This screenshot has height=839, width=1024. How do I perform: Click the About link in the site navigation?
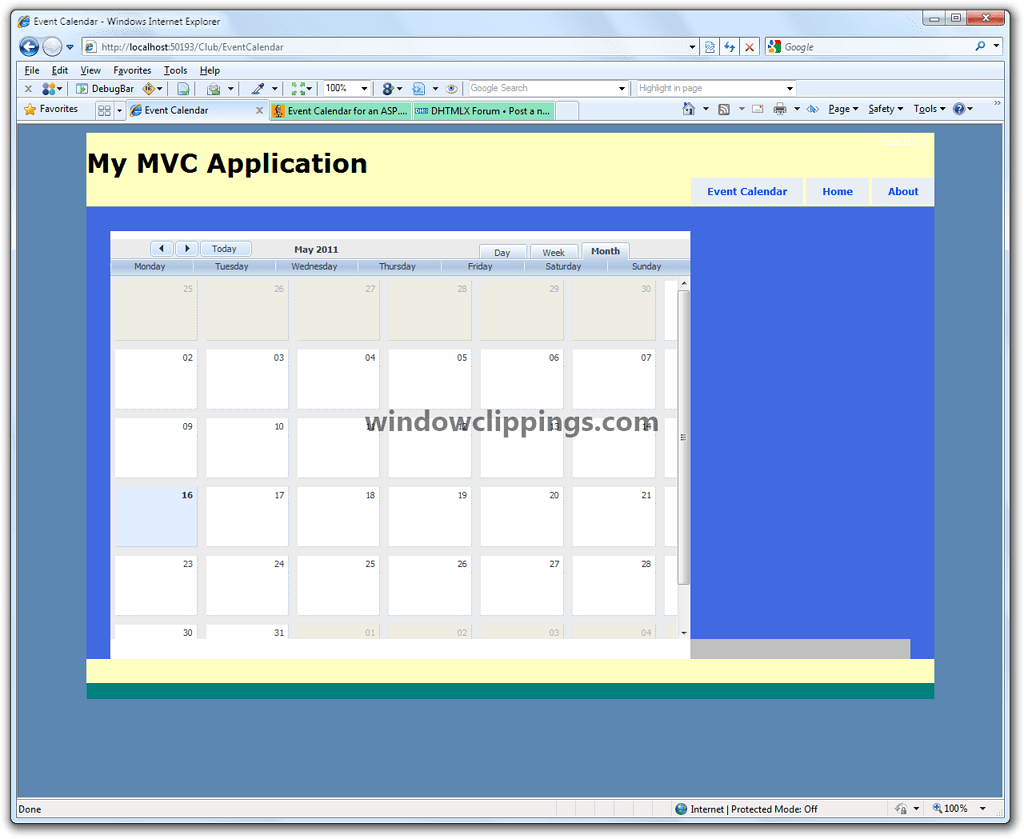pyautogui.click(x=902, y=191)
